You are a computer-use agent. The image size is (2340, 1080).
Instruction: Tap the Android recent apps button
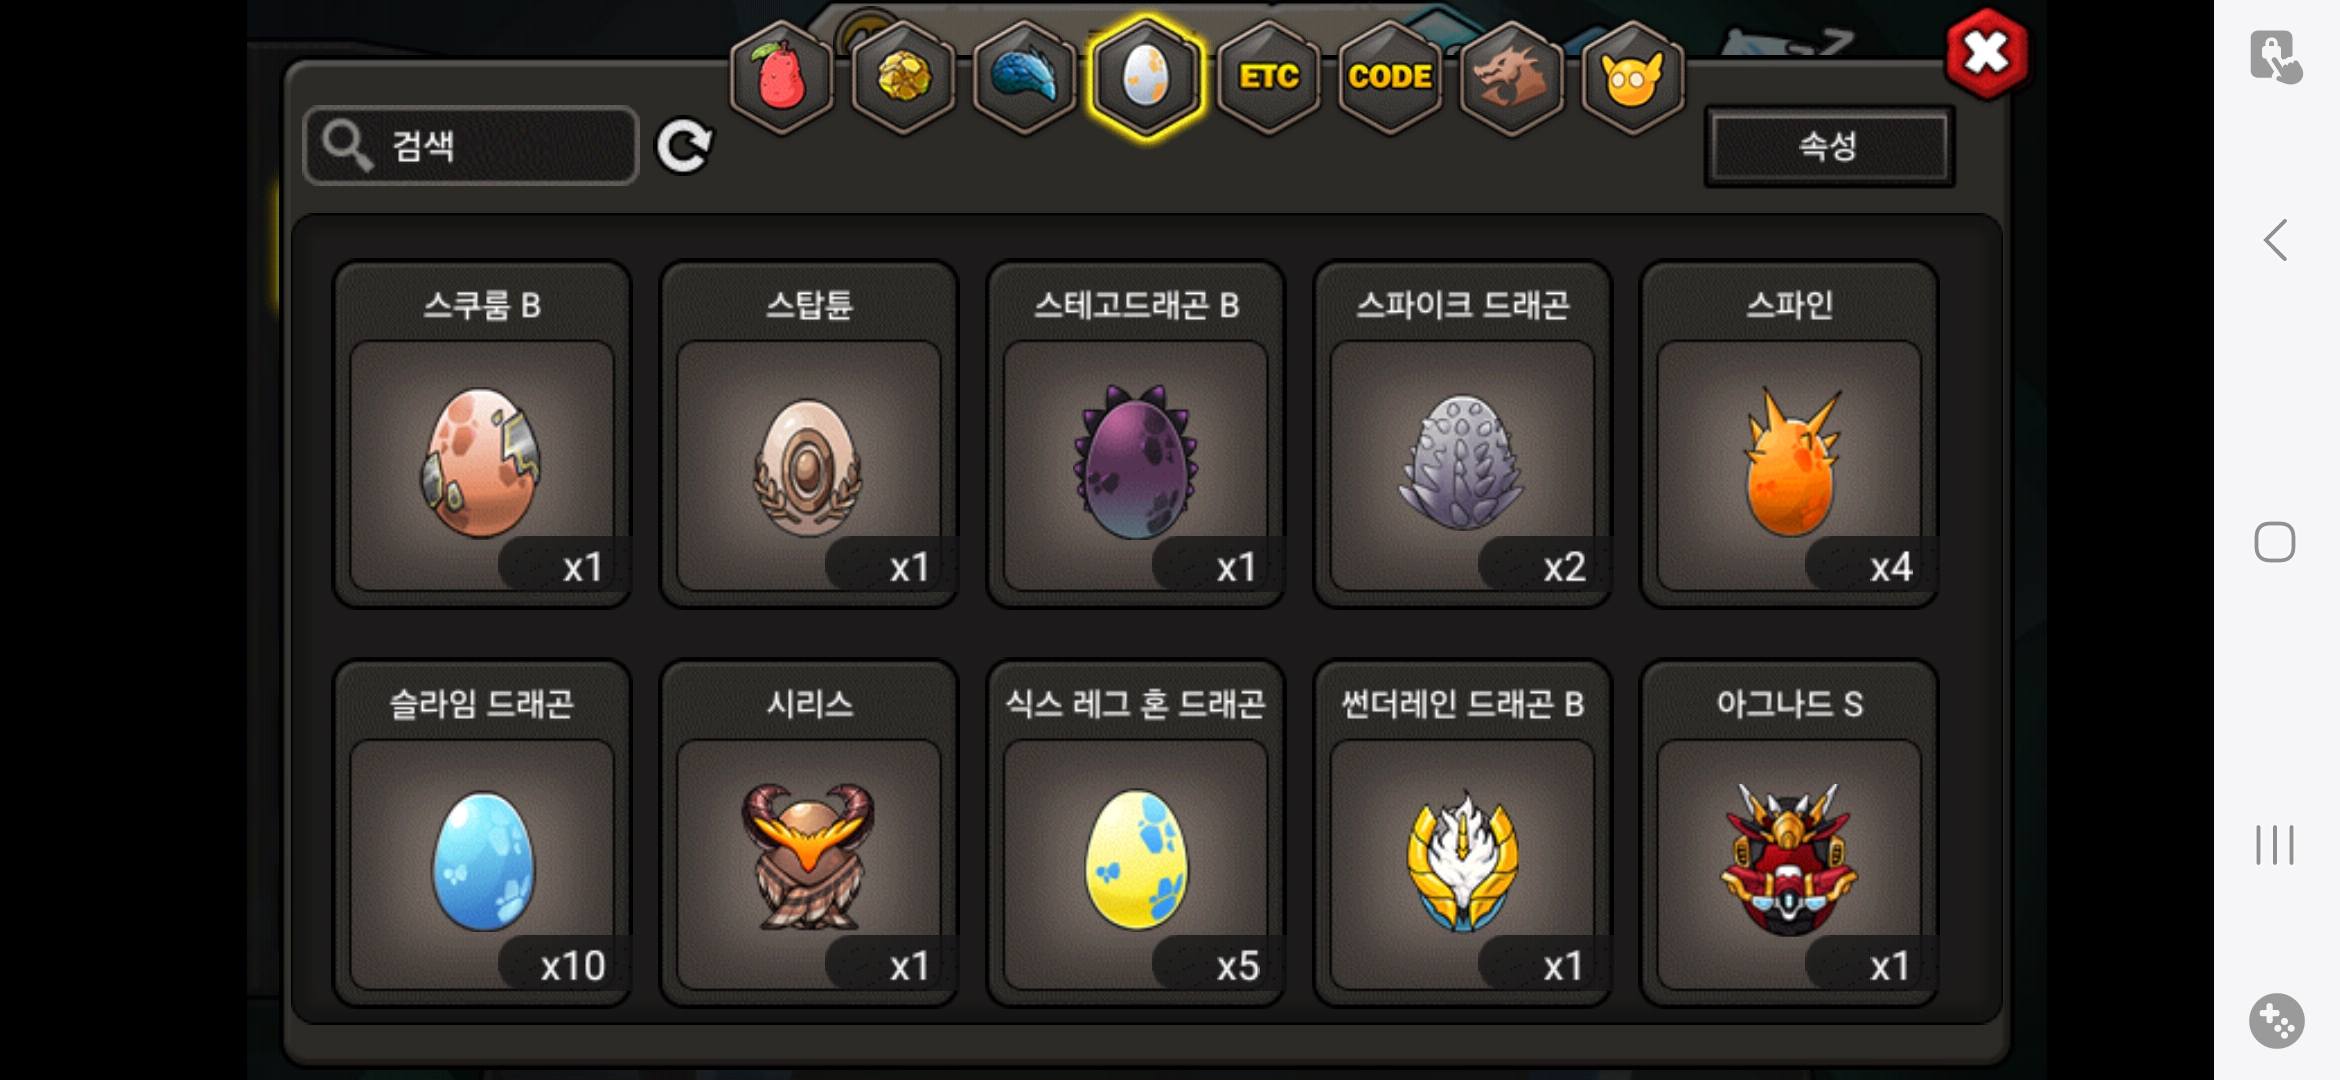[2275, 845]
